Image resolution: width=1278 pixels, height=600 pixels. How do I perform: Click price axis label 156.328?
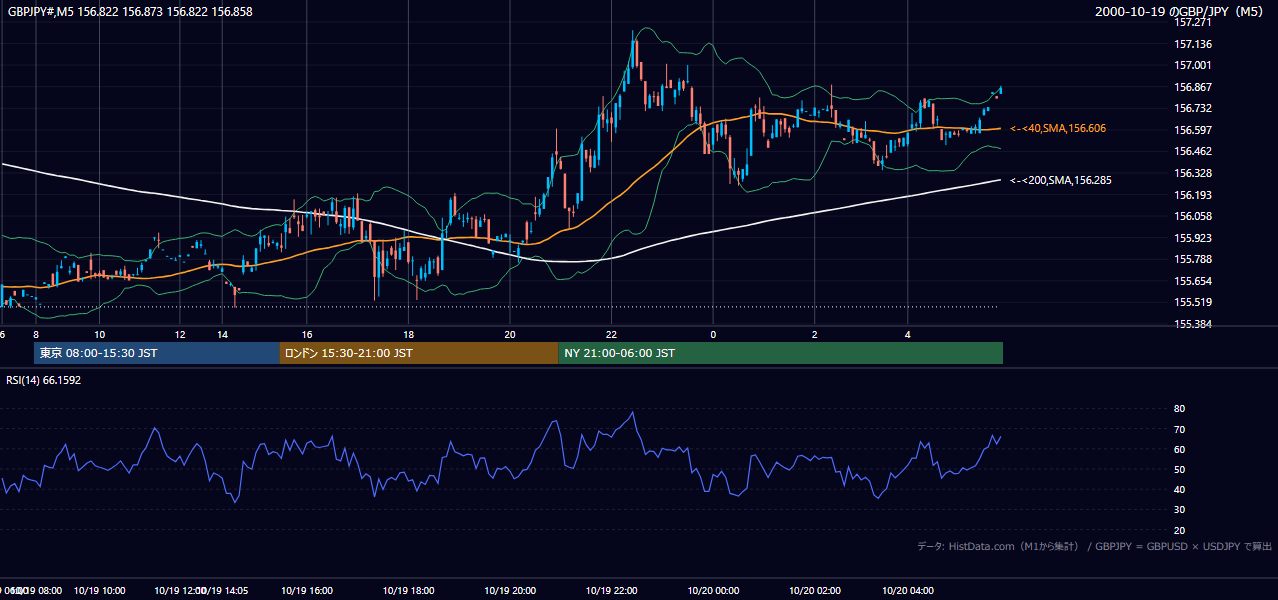tap(1193, 173)
